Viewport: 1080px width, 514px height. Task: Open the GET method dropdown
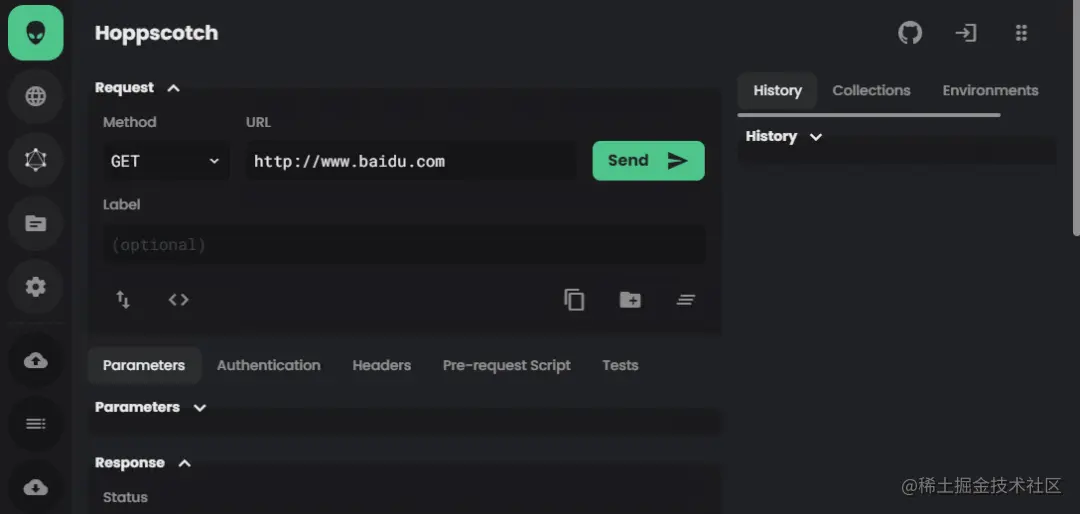coord(166,161)
